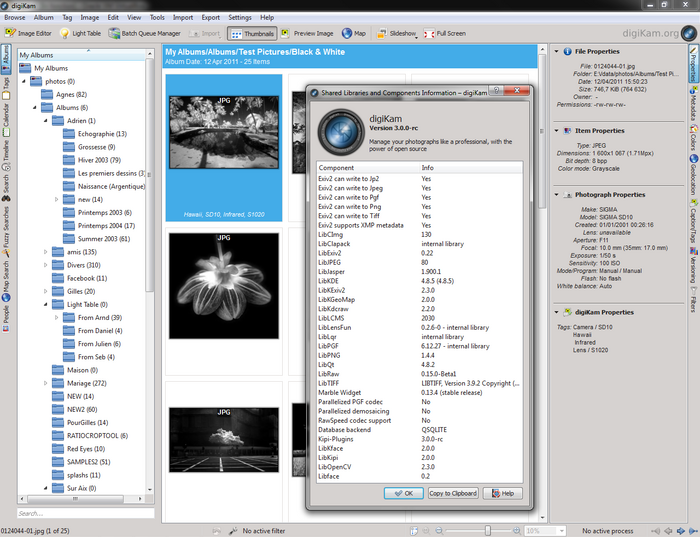Collapse the 'Adrien' album tree node

pyautogui.click(x=46, y=120)
